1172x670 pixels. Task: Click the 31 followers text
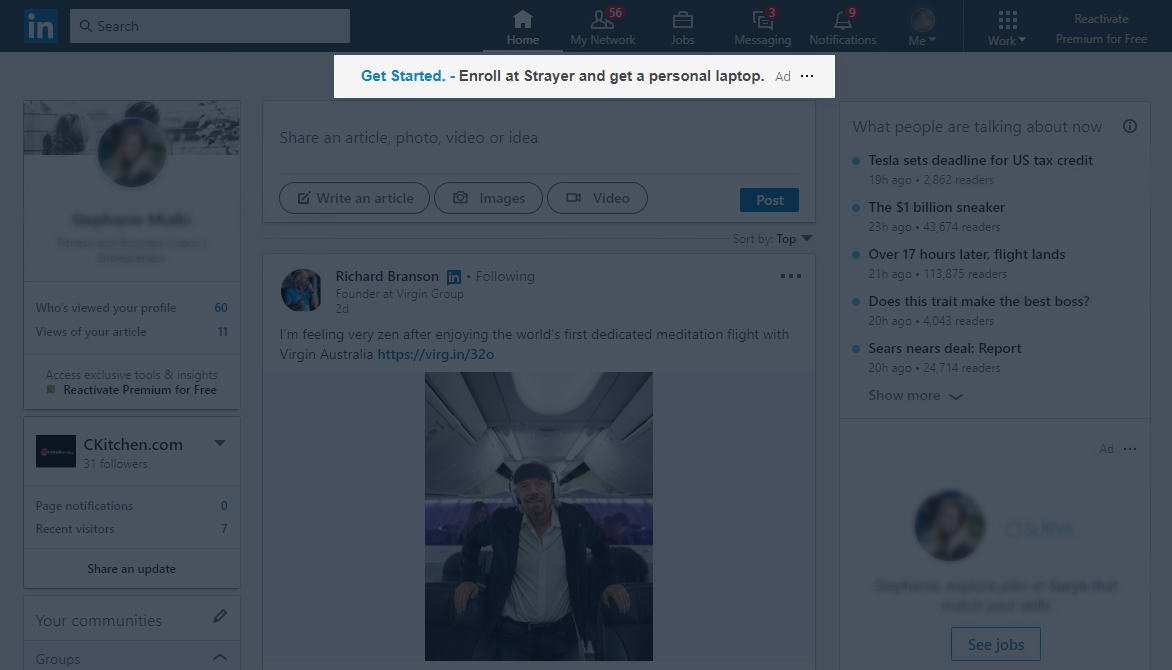[115, 464]
